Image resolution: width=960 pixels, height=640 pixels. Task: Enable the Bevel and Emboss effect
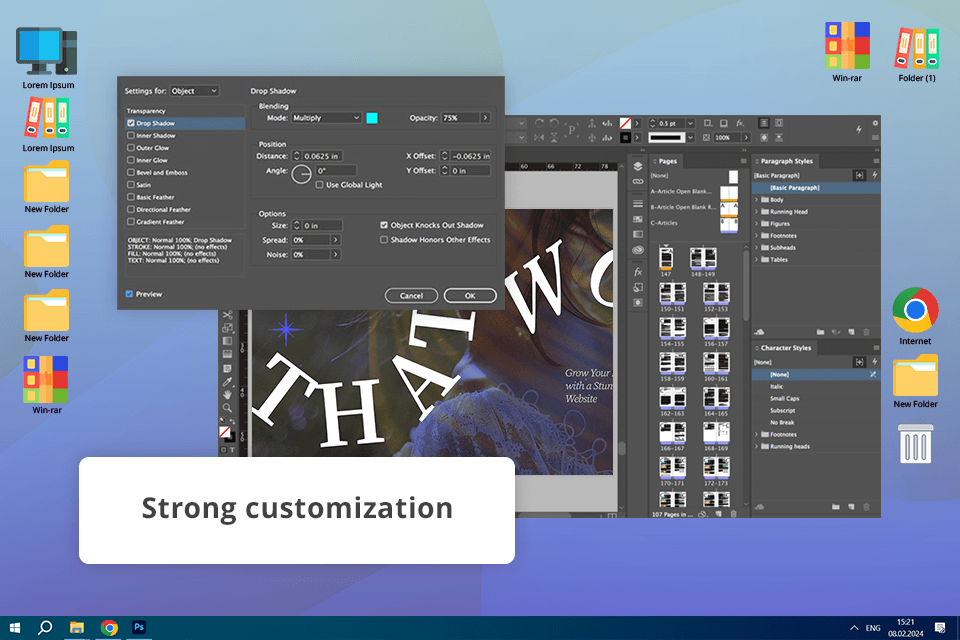point(131,172)
